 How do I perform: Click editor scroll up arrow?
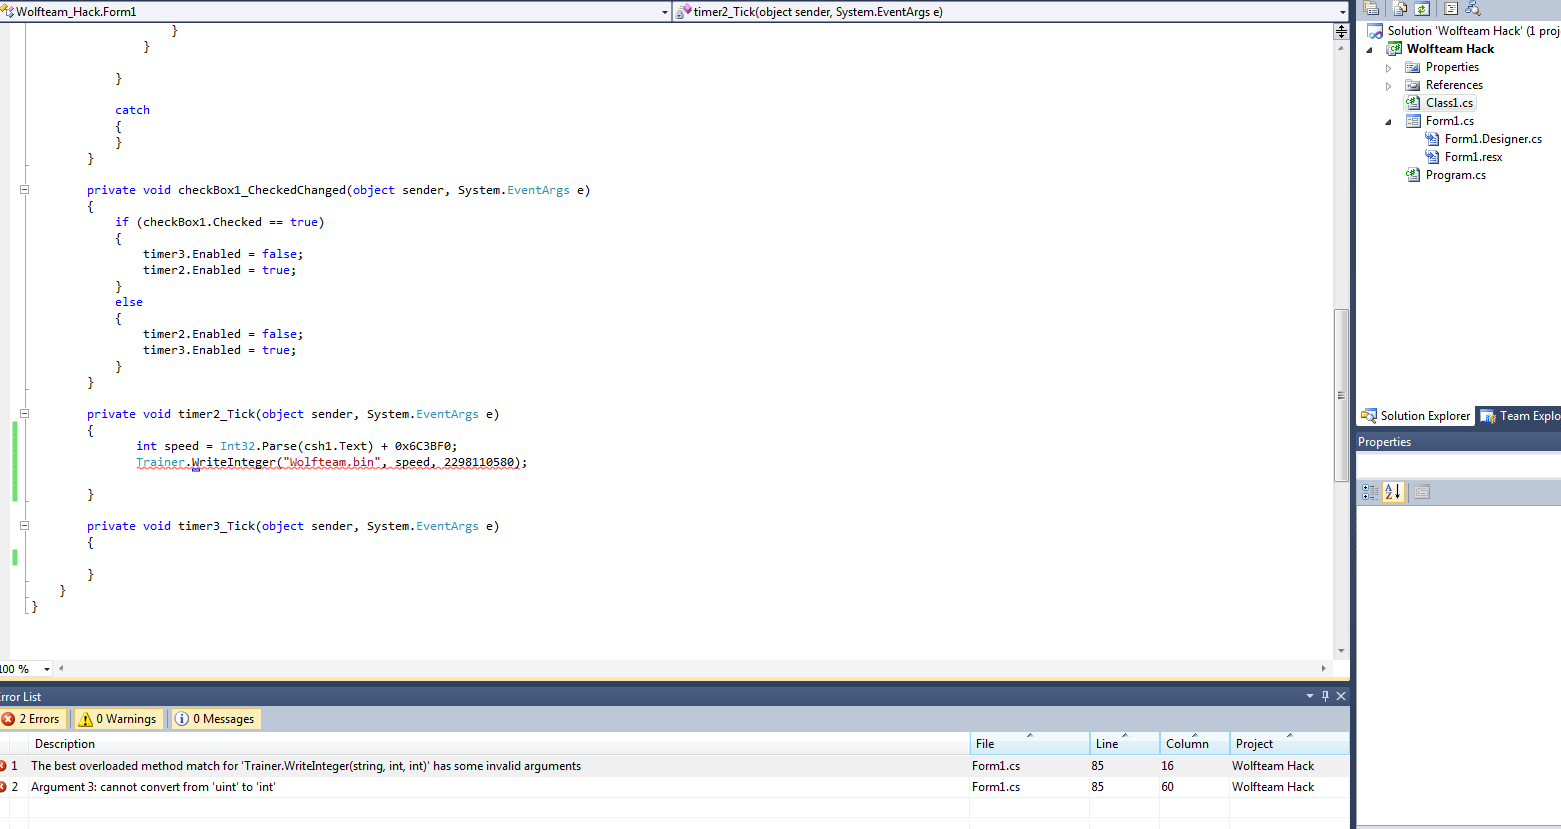1341,47
